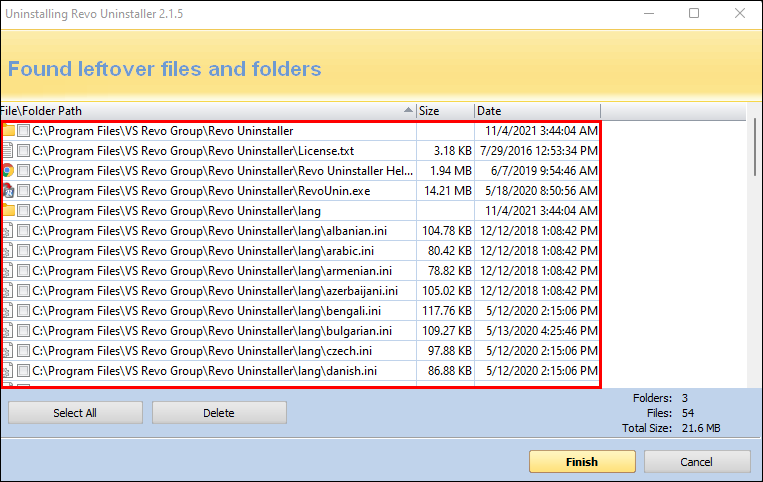Click the ini file icon beside czech.ini
This screenshot has height=482, width=763.
8,350
